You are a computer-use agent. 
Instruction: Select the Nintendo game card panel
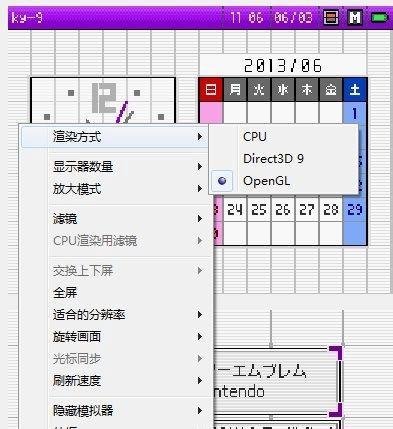[277, 381]
